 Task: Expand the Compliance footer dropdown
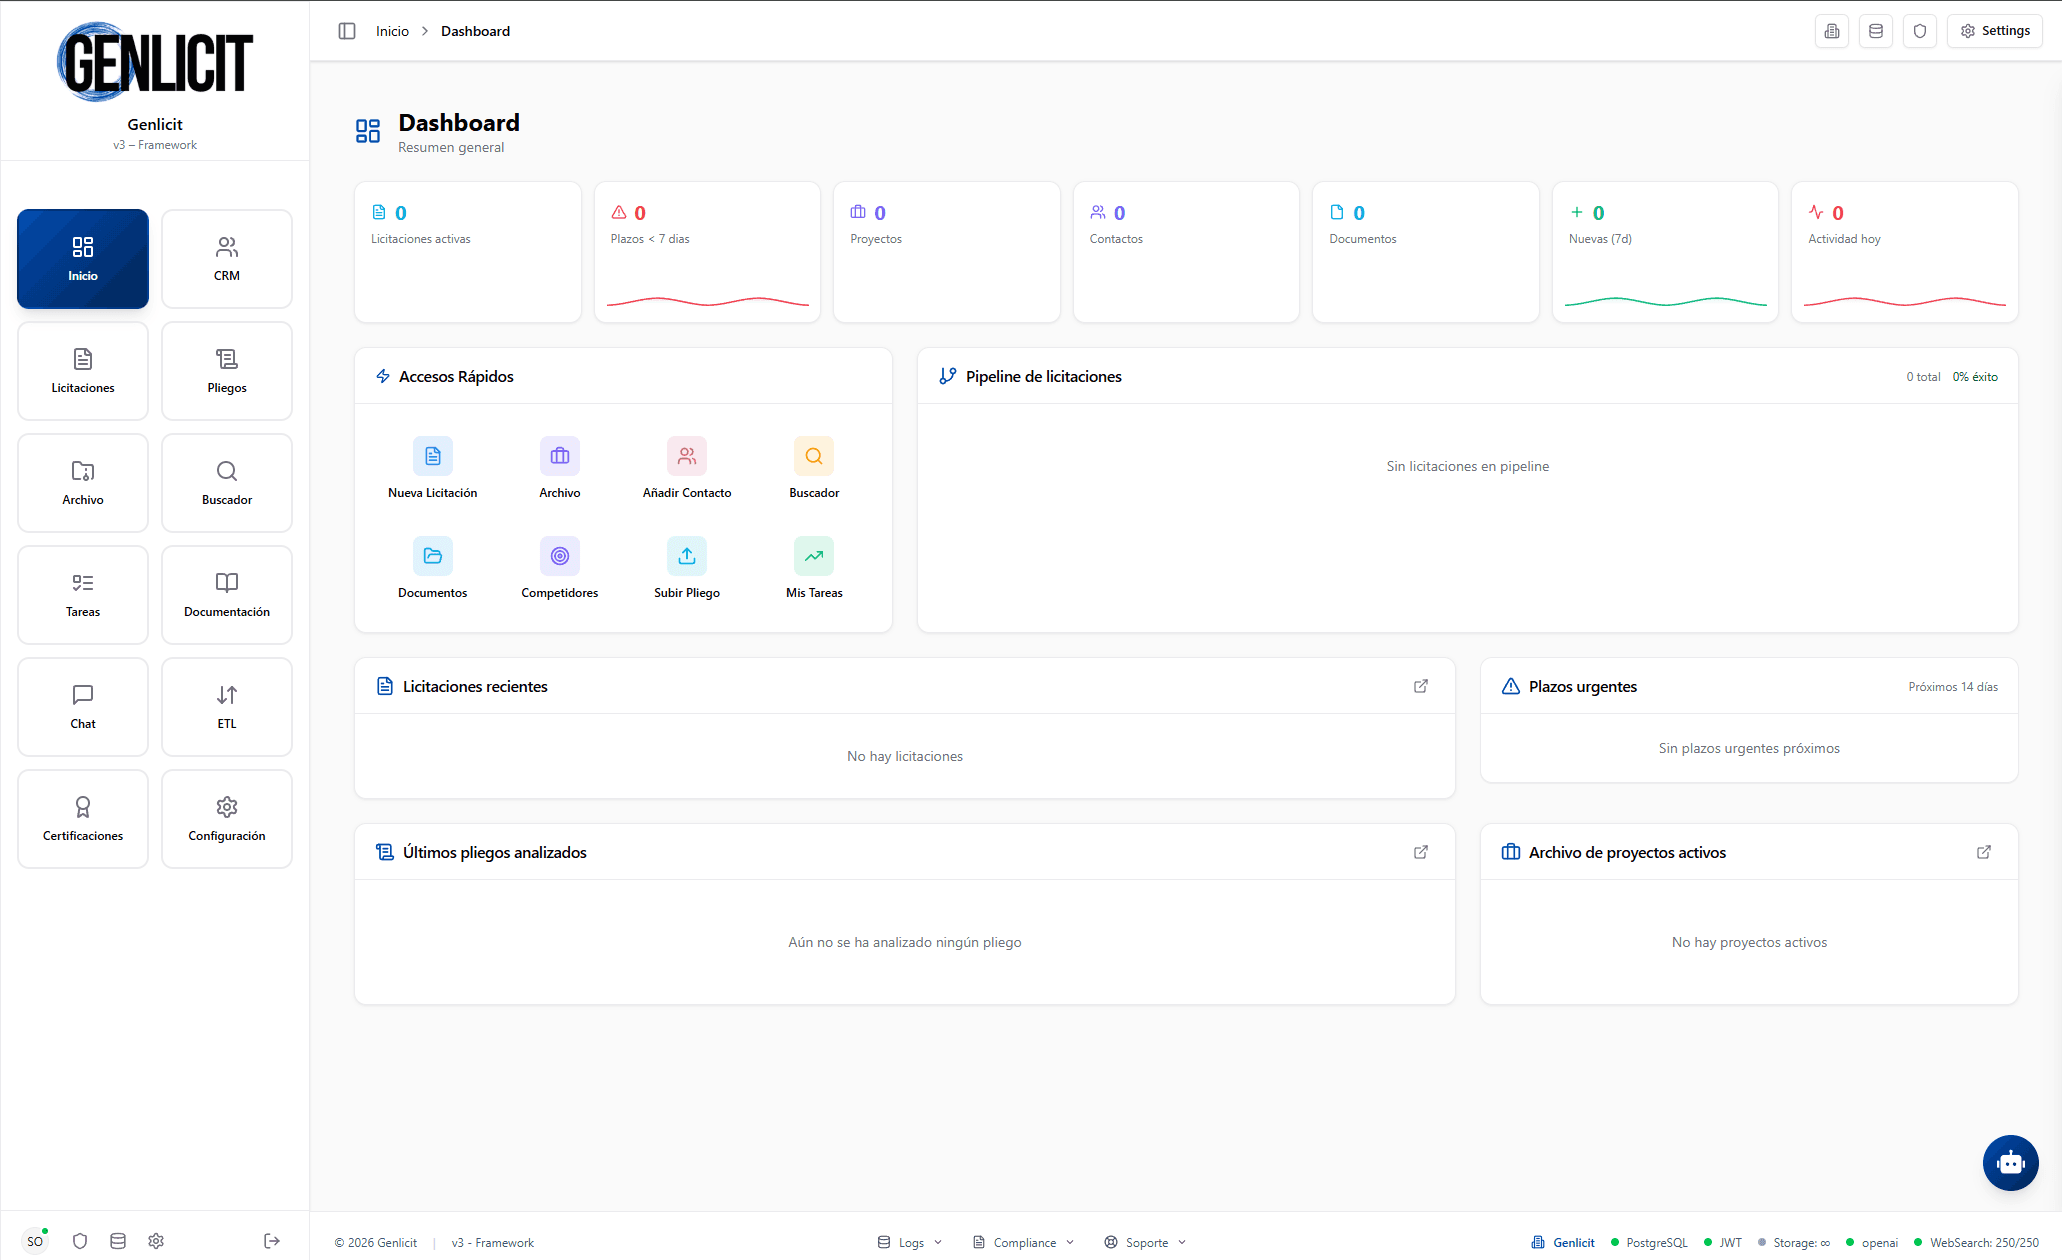(x=1024, y=1242)
